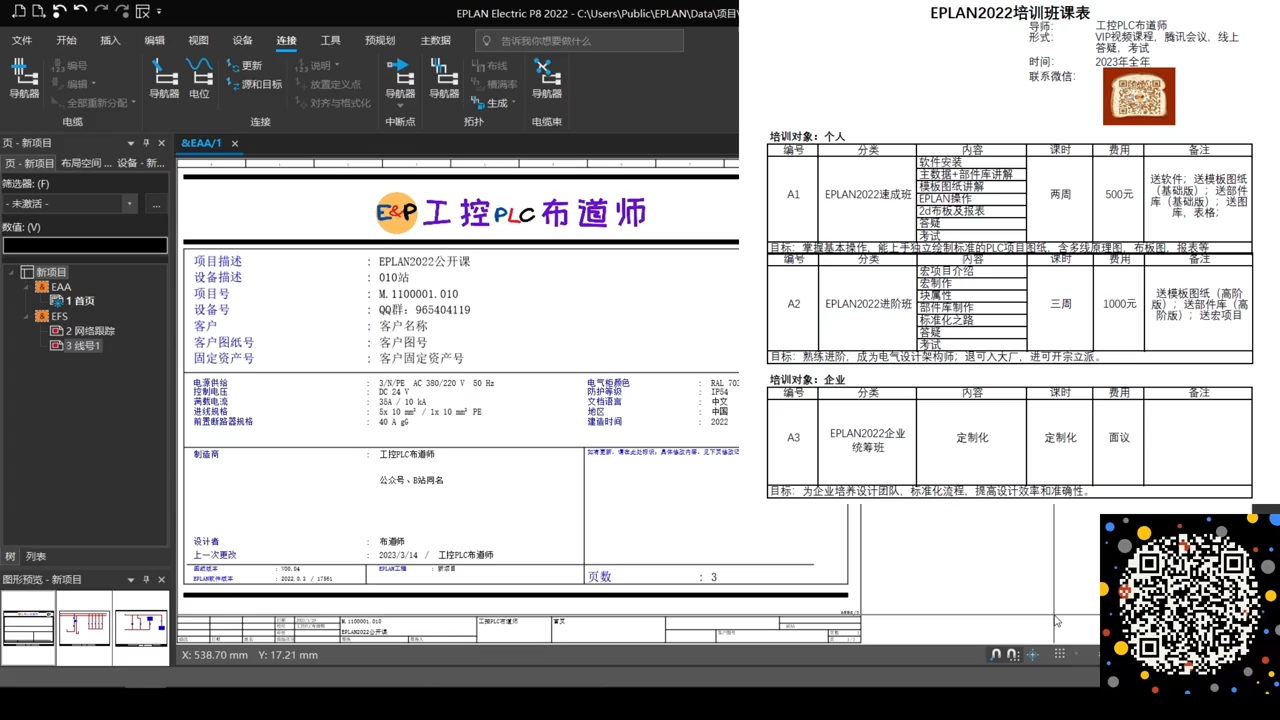Switch to the 视图 ribbon tab
Image resolution: width=1280 pixels, height=720 pixels.
coord(198,41)
